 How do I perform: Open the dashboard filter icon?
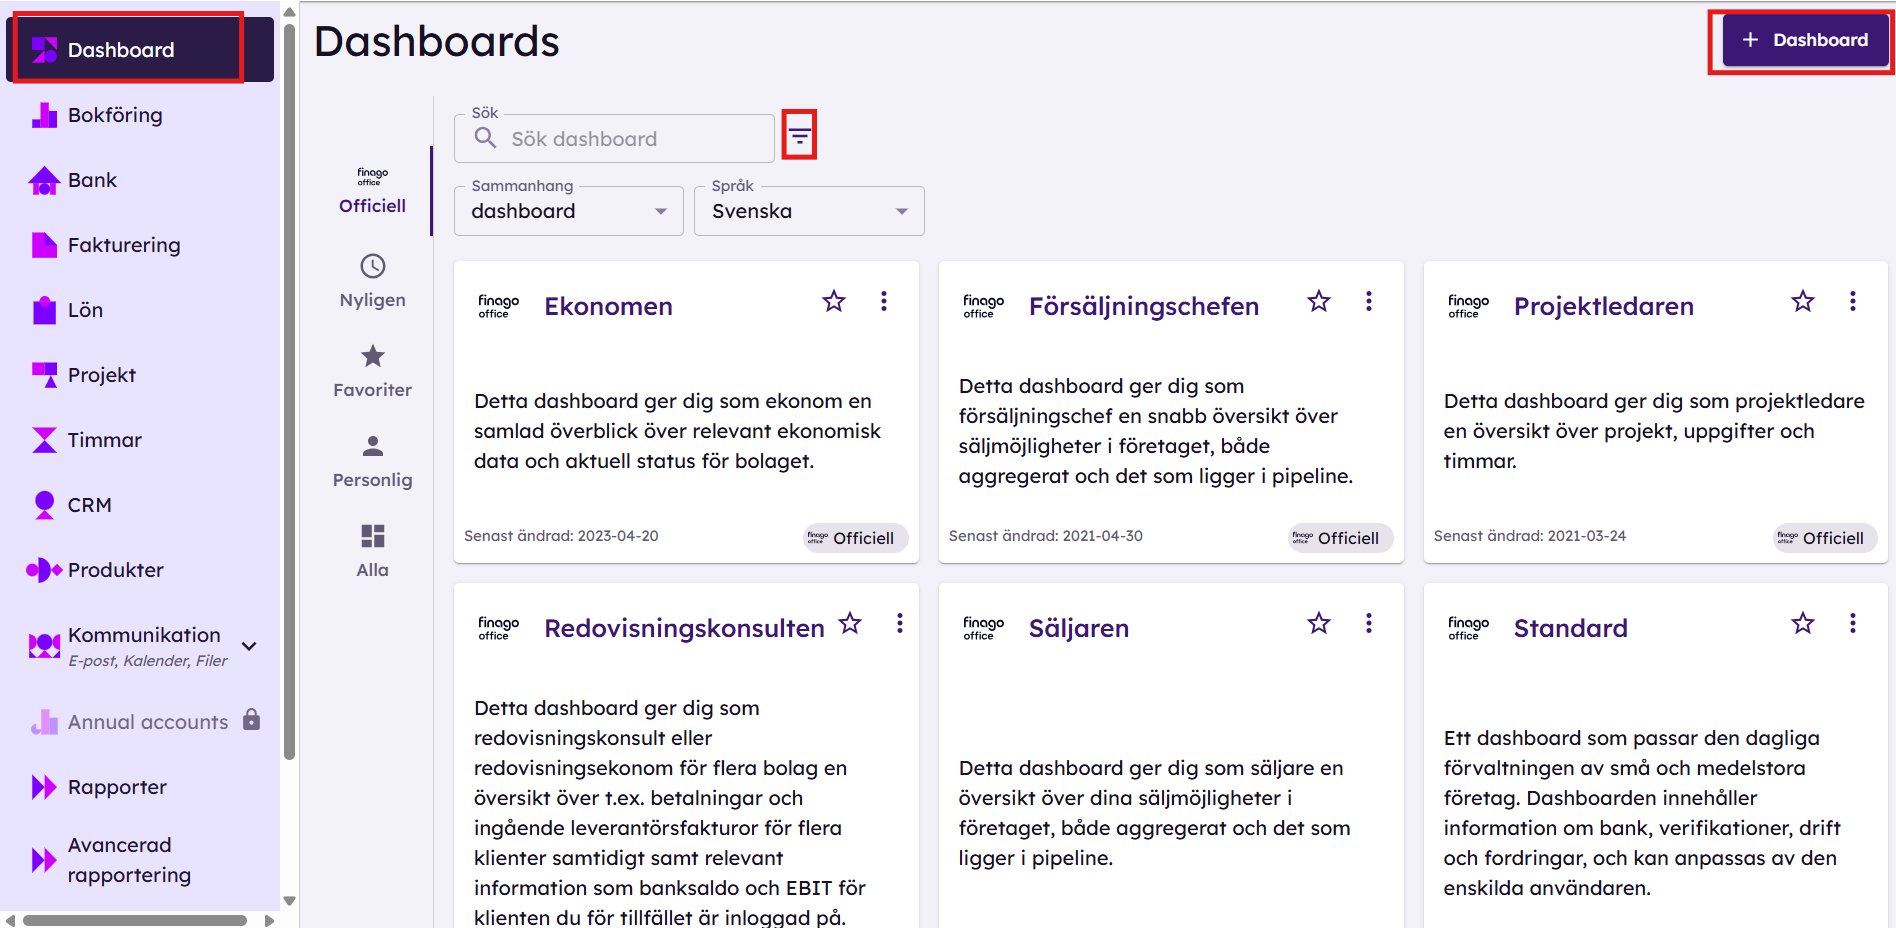coord(799,135)
